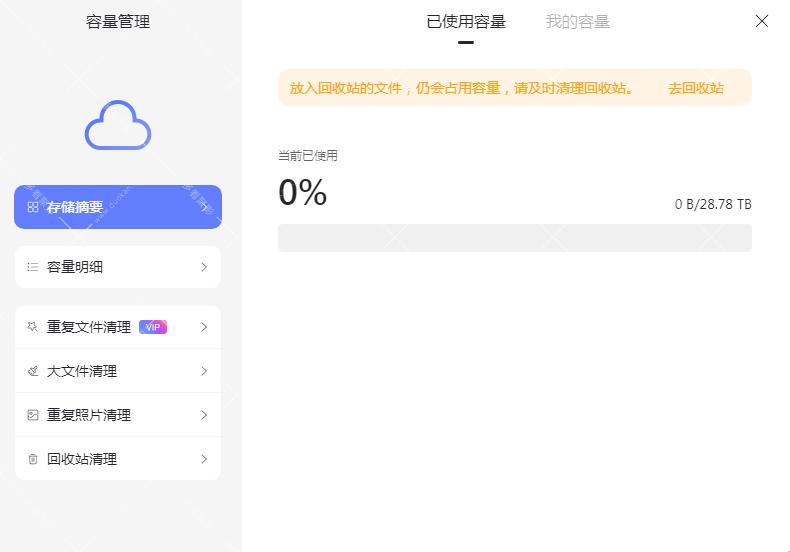Click the gray storage usage progress bar
This screenshot has height=552, width=790.
click(x=515, y=238)
